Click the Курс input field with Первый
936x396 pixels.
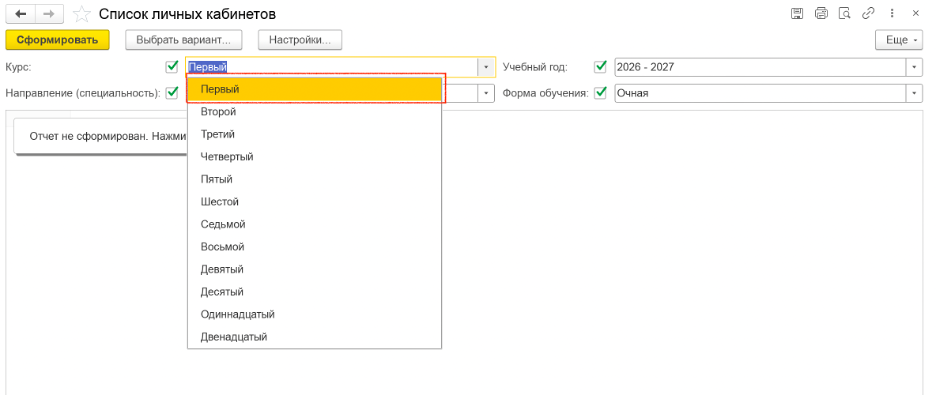pyautogui.click(x=331, y=67)
